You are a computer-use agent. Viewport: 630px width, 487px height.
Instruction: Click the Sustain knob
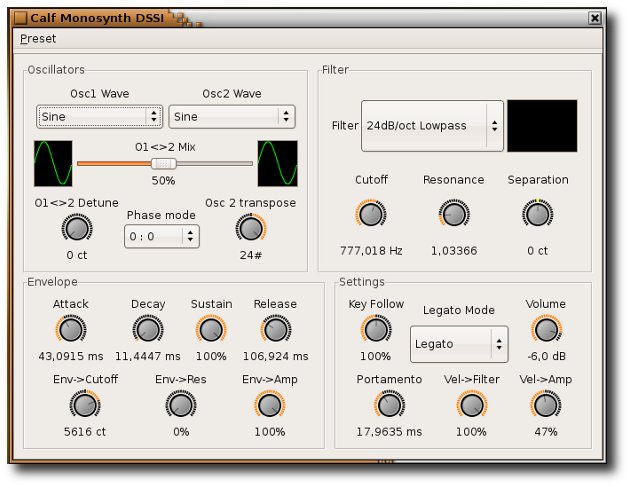pyautogui.click(x=211, y=329)
